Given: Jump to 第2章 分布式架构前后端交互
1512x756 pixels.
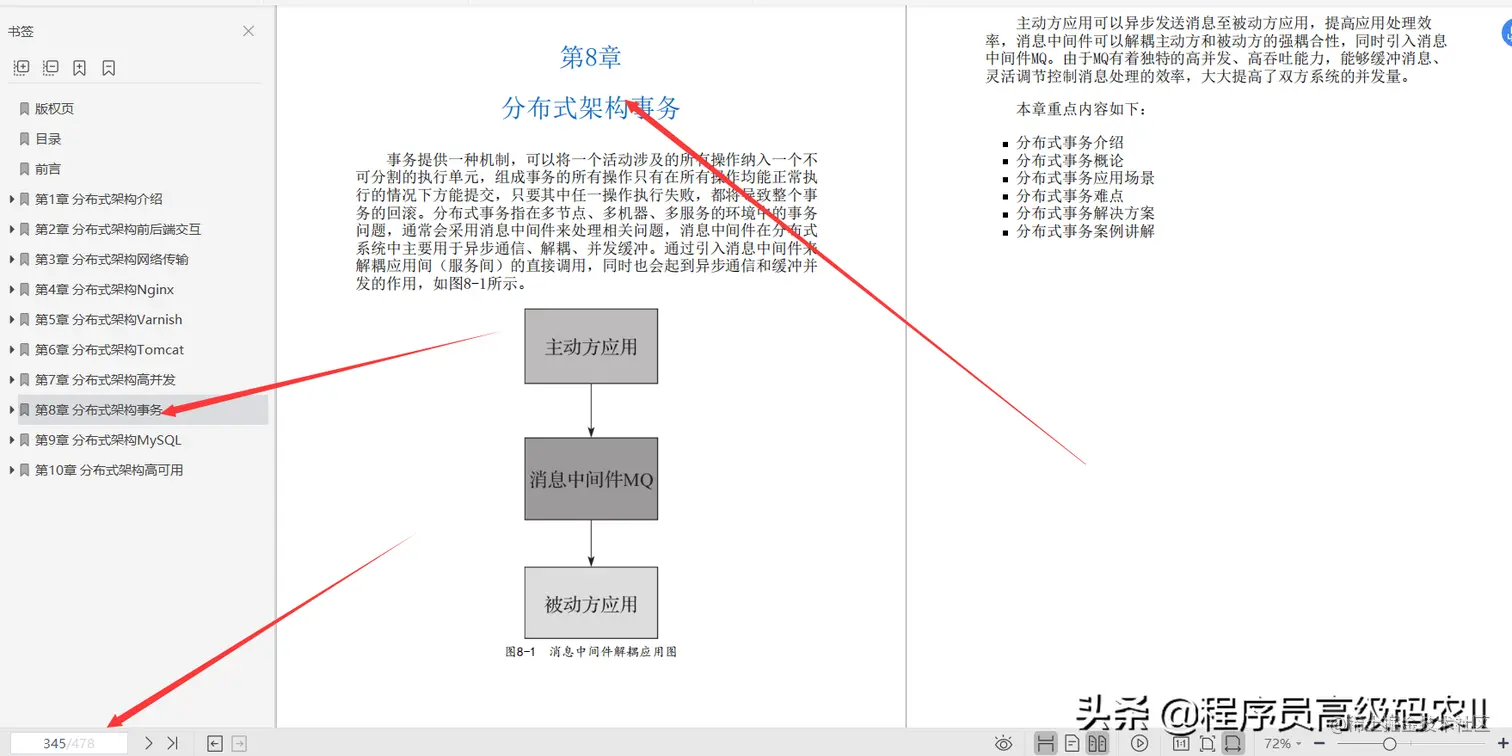Looking at the screenshot, I should [118, 229].
